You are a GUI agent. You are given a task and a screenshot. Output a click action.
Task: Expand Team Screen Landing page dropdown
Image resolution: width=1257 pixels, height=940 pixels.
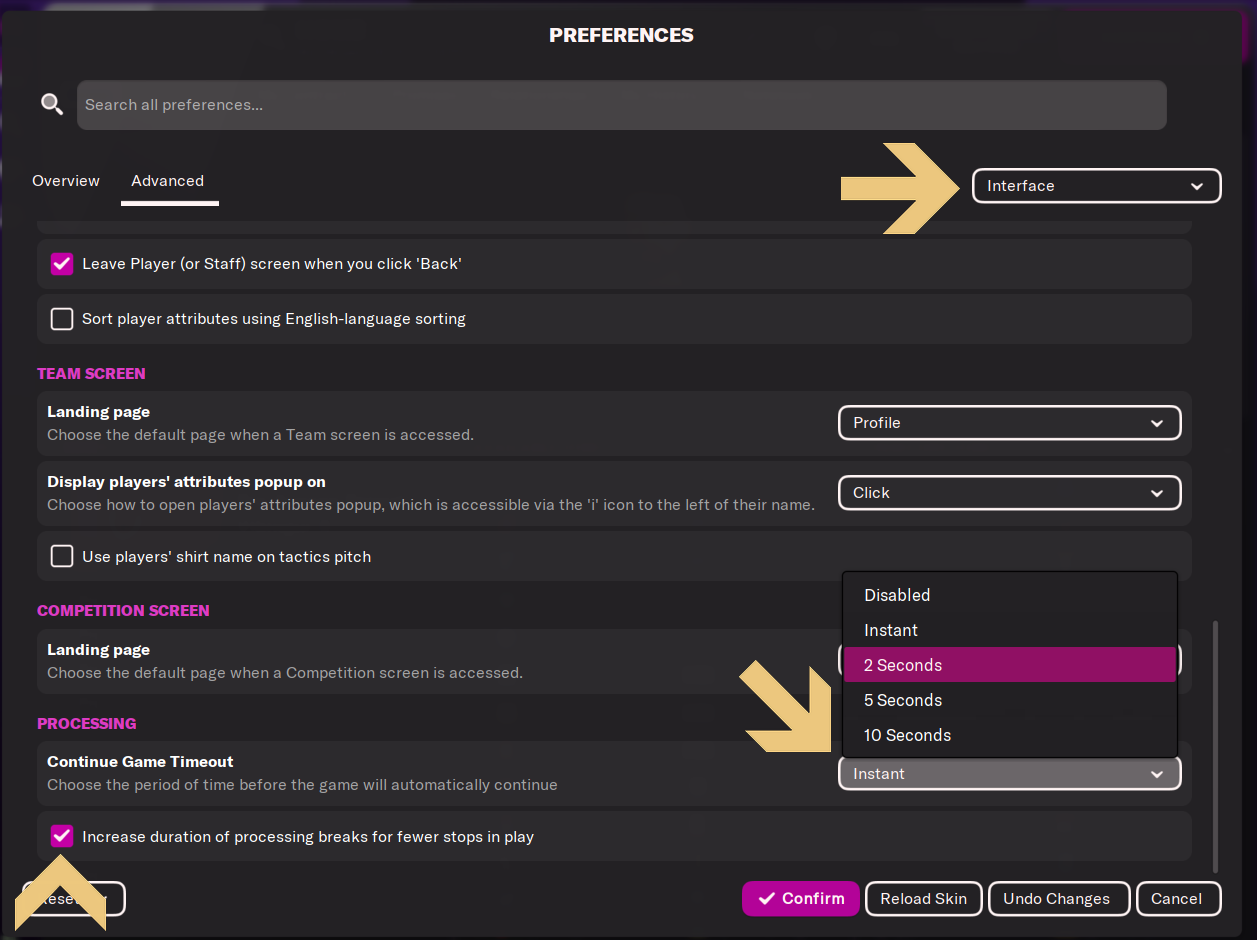coord(1009,423)
